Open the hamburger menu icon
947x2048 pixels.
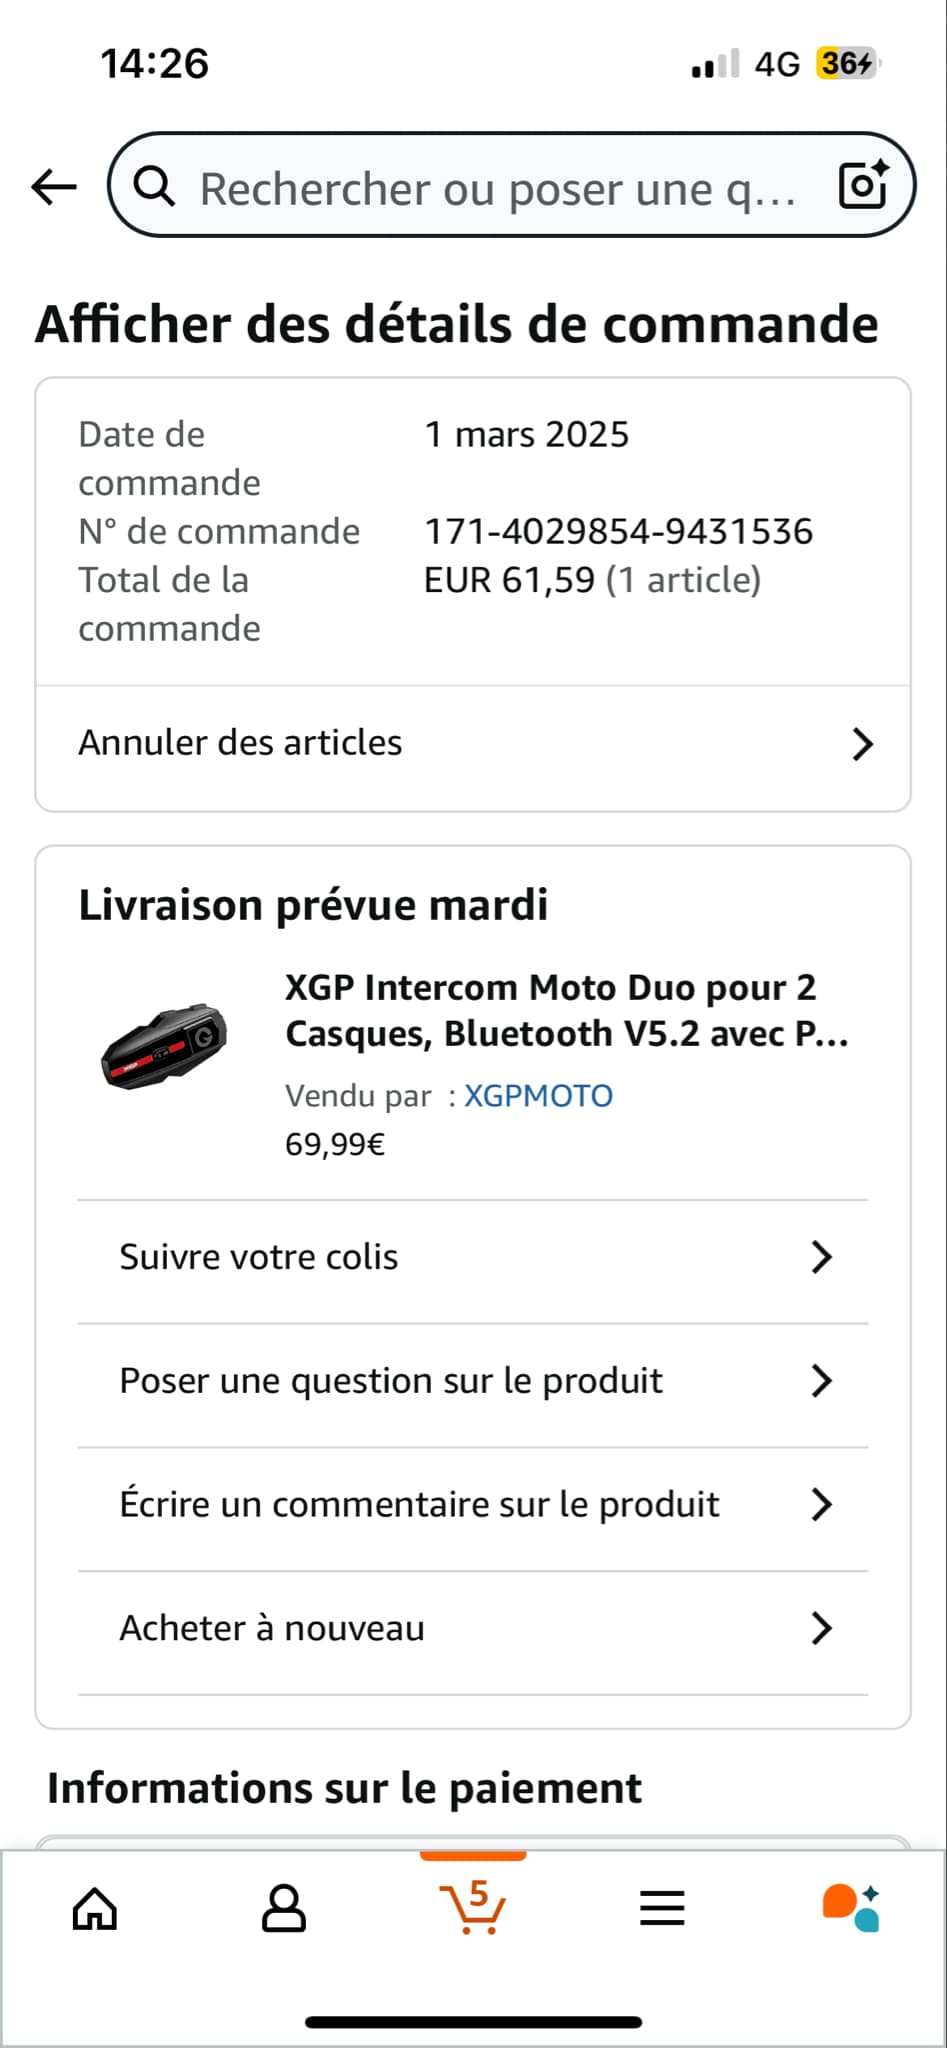coord(662,1908)
